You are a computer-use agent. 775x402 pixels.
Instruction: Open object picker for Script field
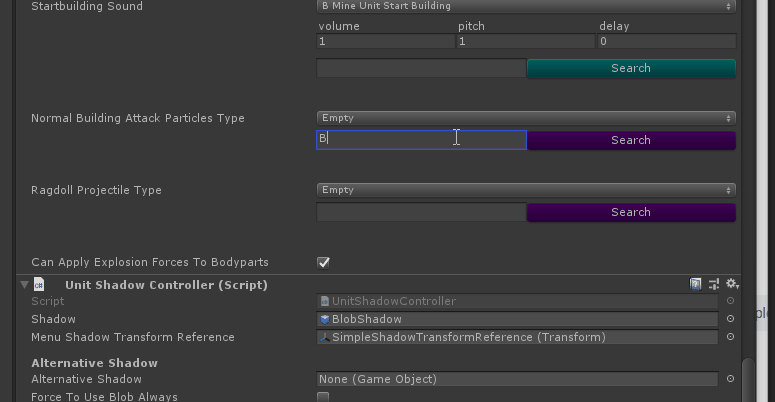[x=731, y=301]
